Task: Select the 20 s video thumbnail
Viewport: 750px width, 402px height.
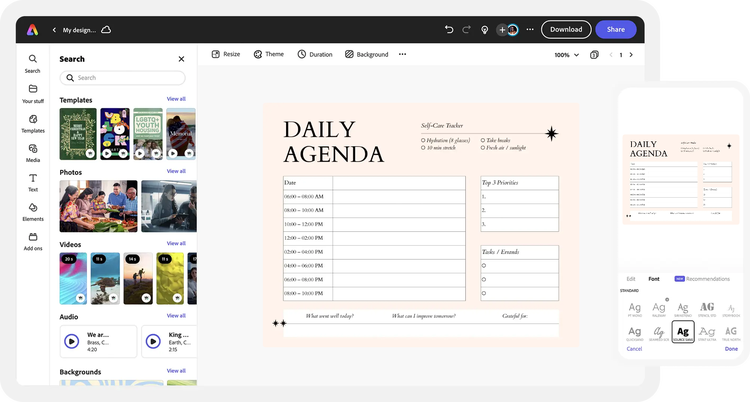Action: coord(73,279)
